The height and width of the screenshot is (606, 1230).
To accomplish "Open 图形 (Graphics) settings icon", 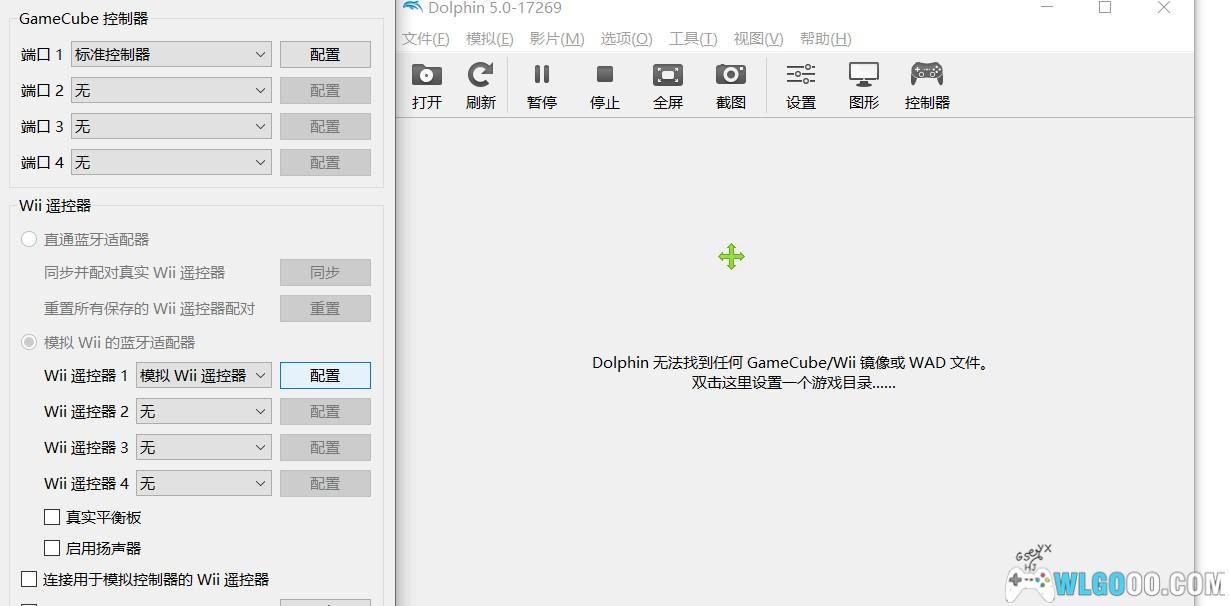I will (x=864, y=85).
